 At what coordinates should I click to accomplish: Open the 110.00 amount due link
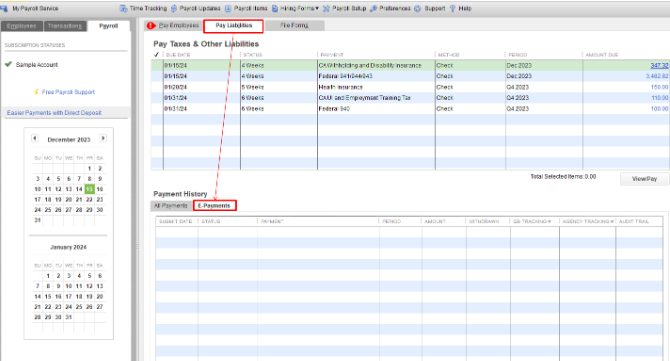pyautogui.click(x=659, y=98)
